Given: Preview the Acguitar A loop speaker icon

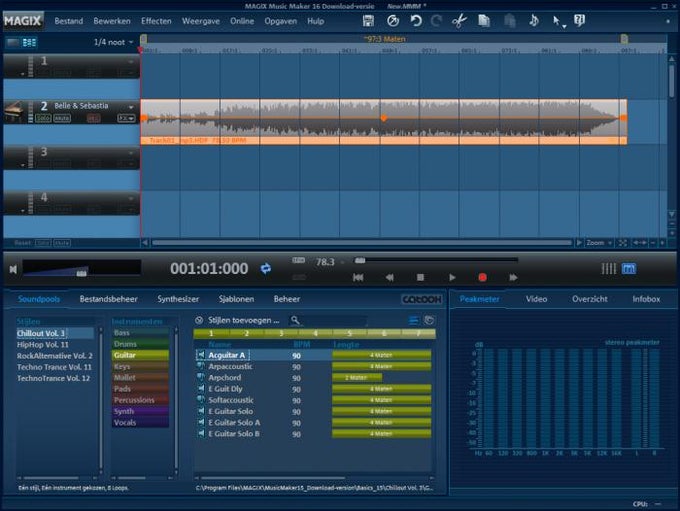Looking at the screenshot, I should point(201,355).
